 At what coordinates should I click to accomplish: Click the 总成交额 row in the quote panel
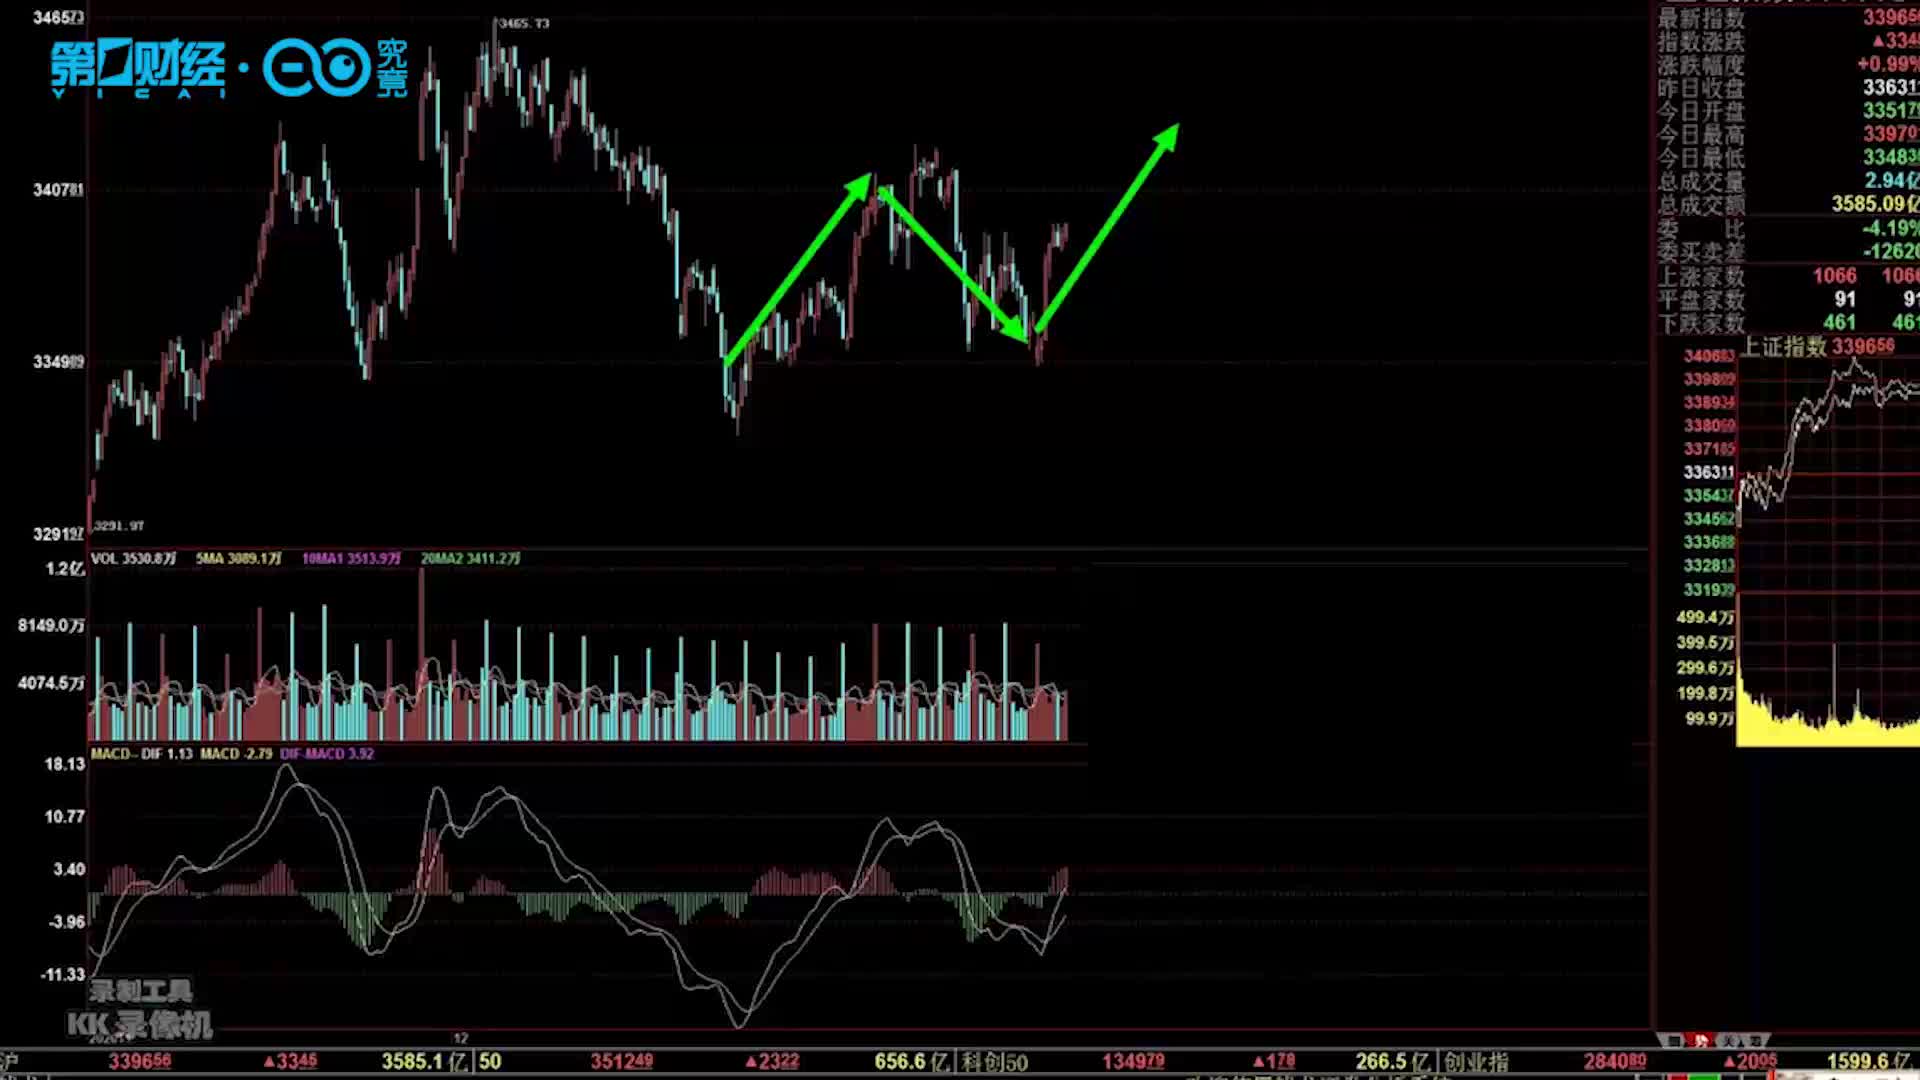tap(1701, 205)
